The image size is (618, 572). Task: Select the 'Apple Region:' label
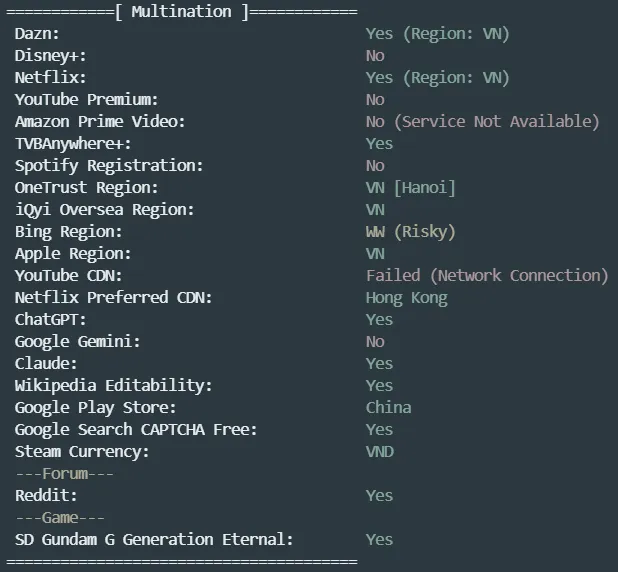73,254
